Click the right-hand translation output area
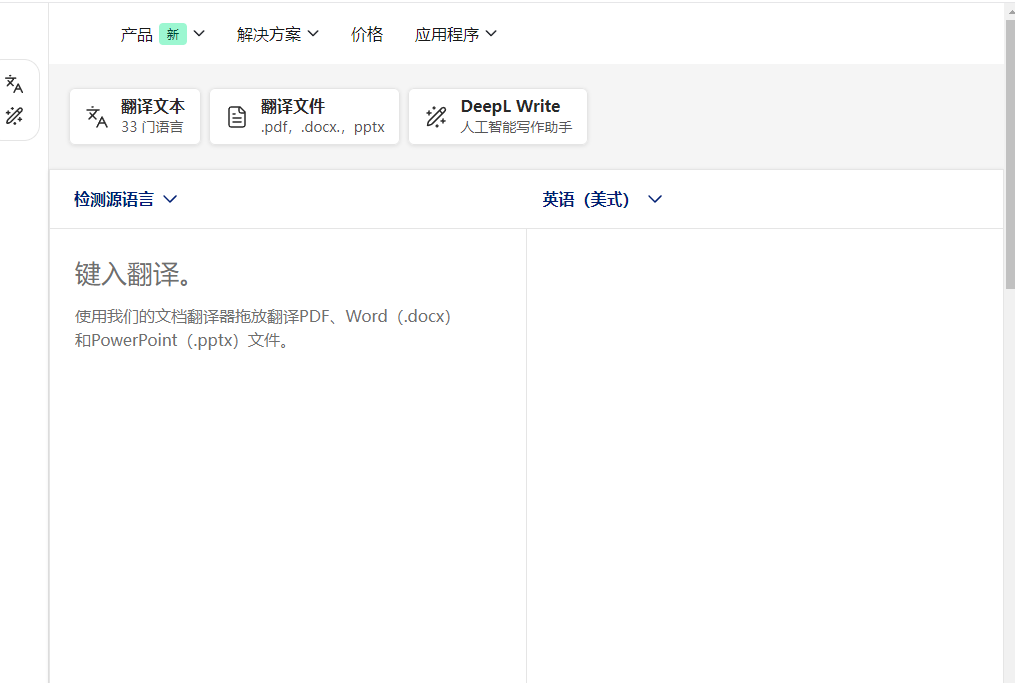The image size is (1015, 683). coord(764,455)
